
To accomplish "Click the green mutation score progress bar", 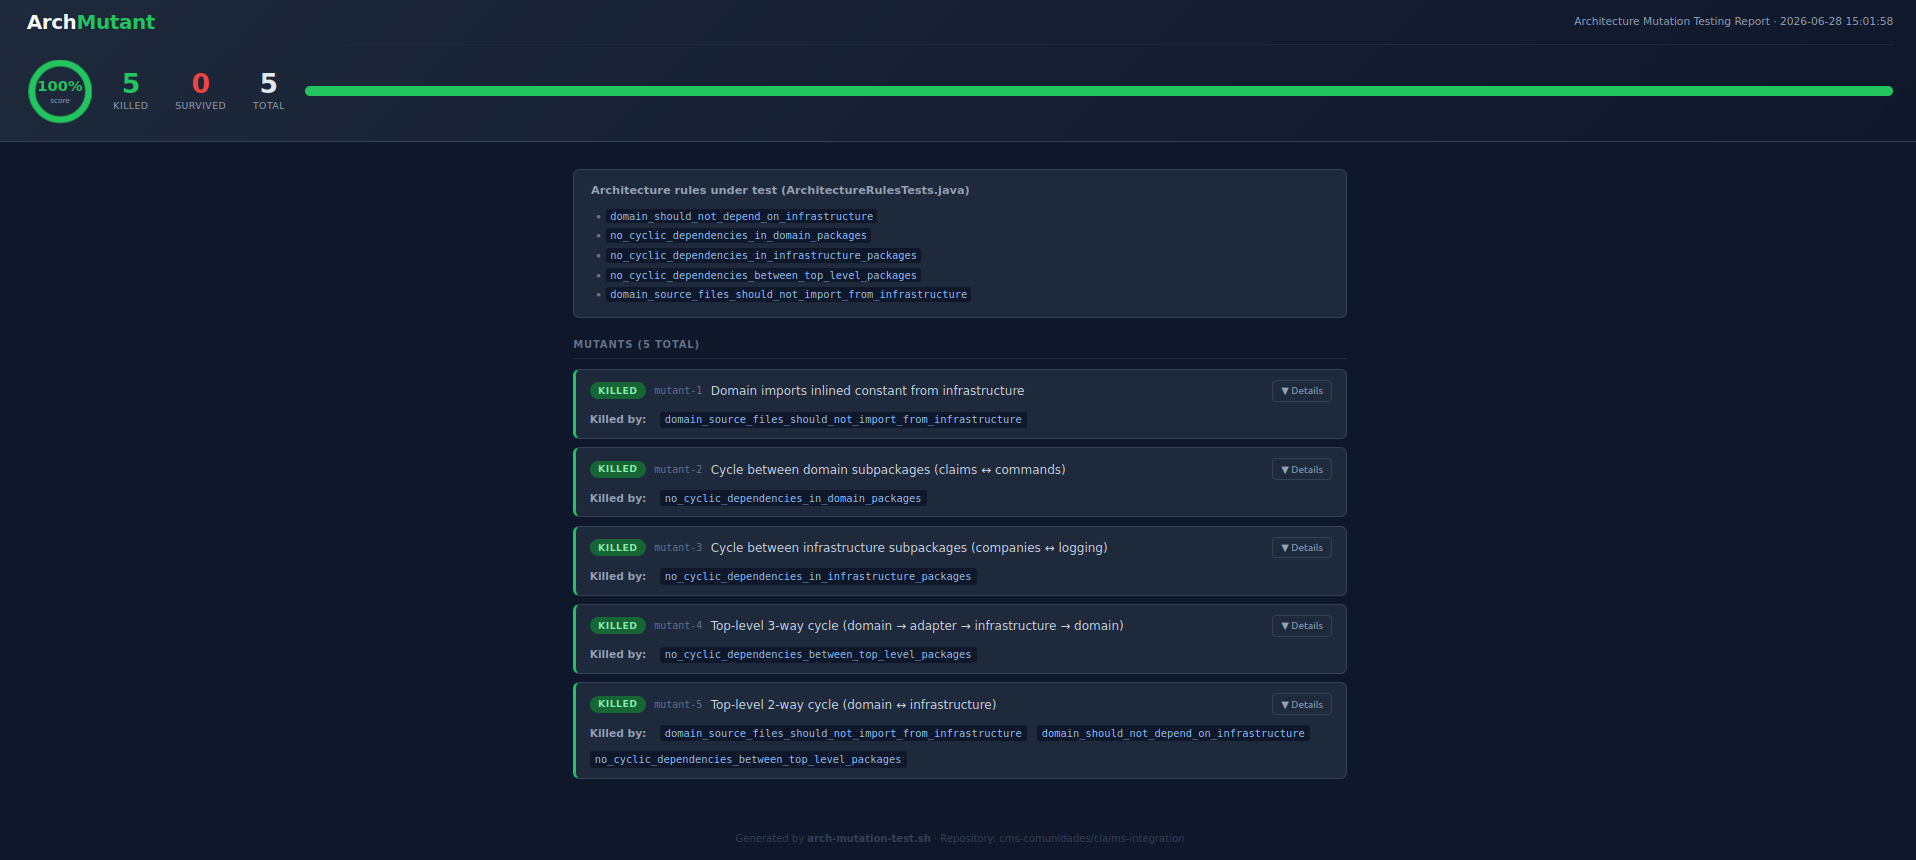I will pyautogui.click(x=1098, y=91).
